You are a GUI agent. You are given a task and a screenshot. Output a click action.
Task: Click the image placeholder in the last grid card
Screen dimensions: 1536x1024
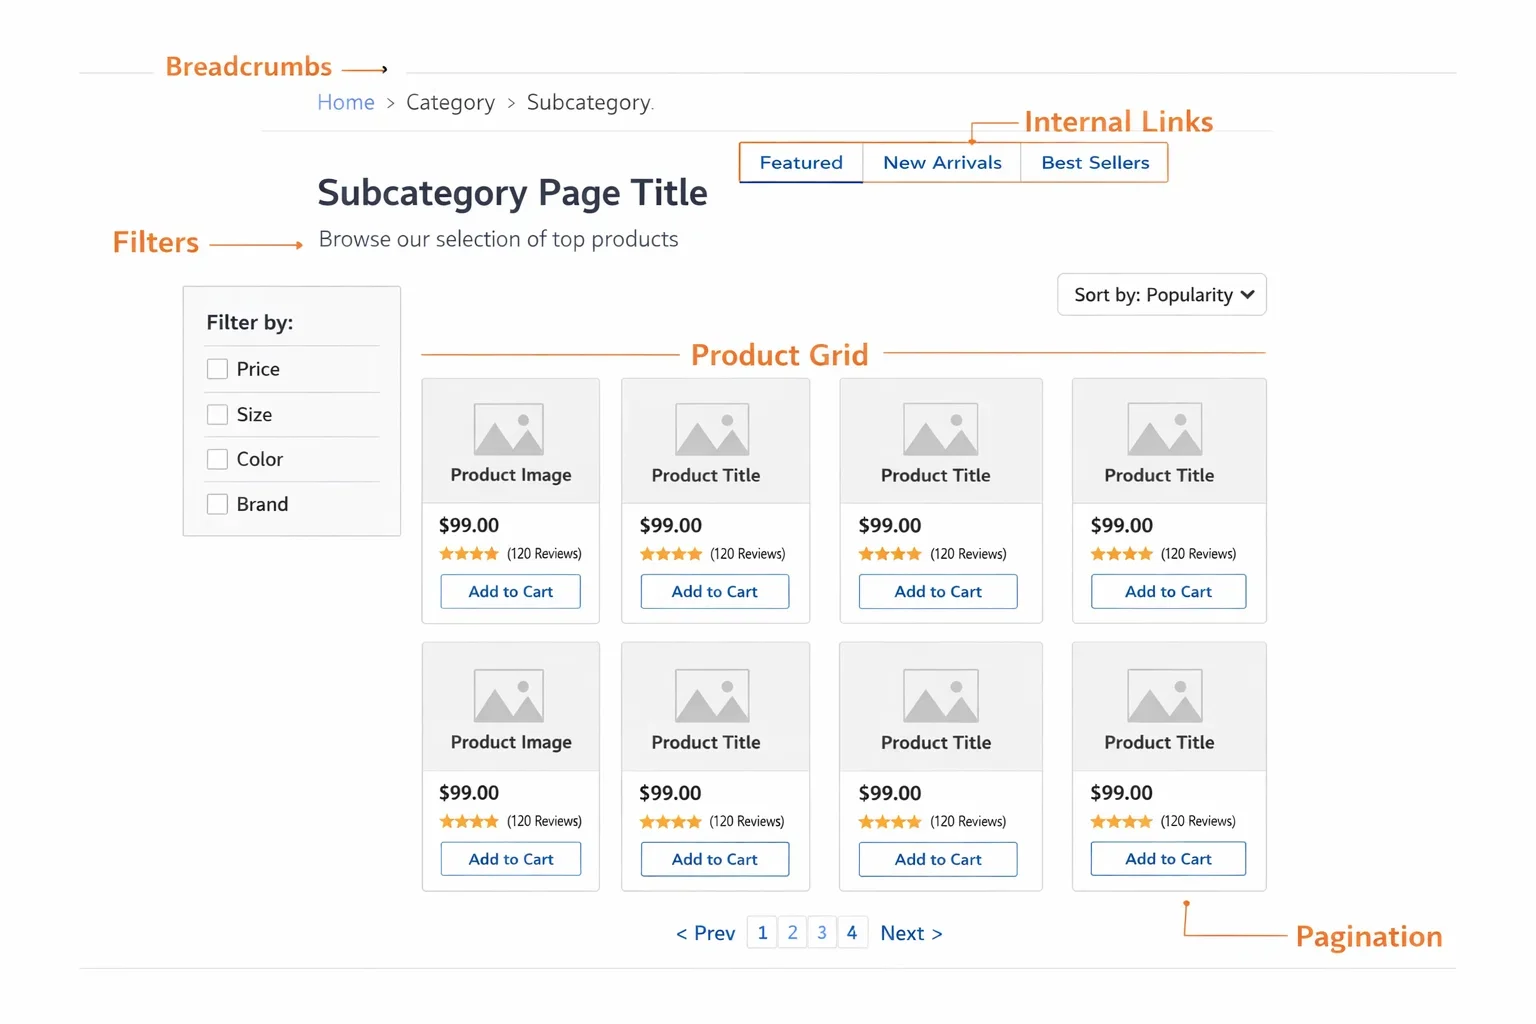coord(1163,697)
